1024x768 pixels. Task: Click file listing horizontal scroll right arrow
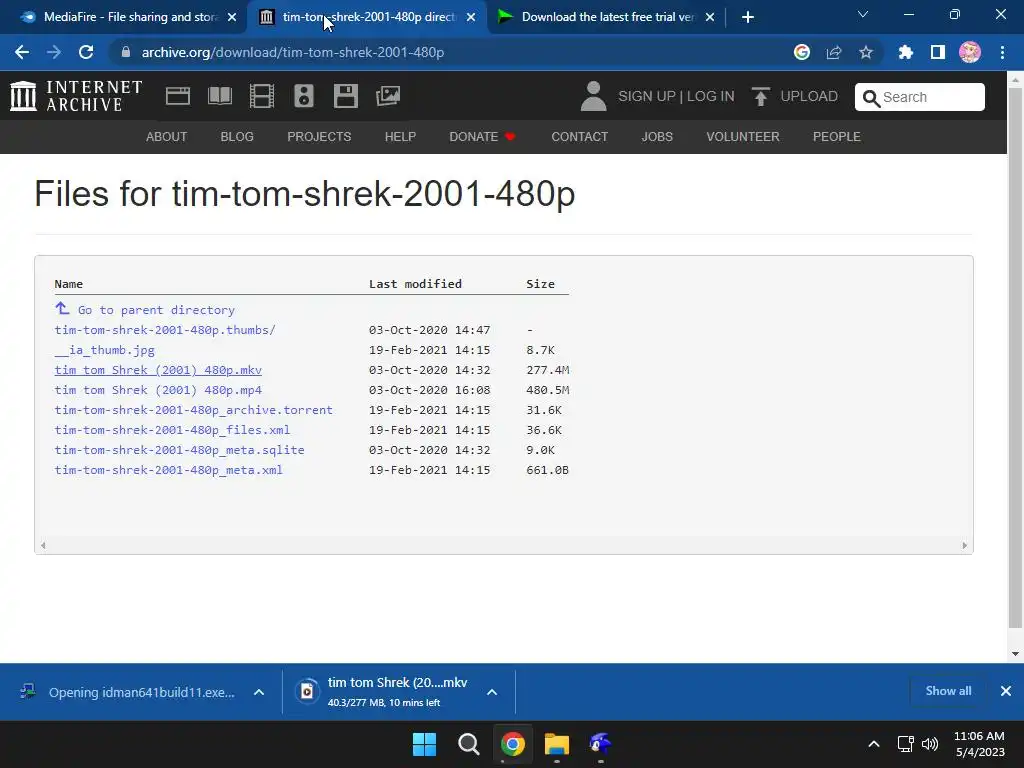click(965, 545)
